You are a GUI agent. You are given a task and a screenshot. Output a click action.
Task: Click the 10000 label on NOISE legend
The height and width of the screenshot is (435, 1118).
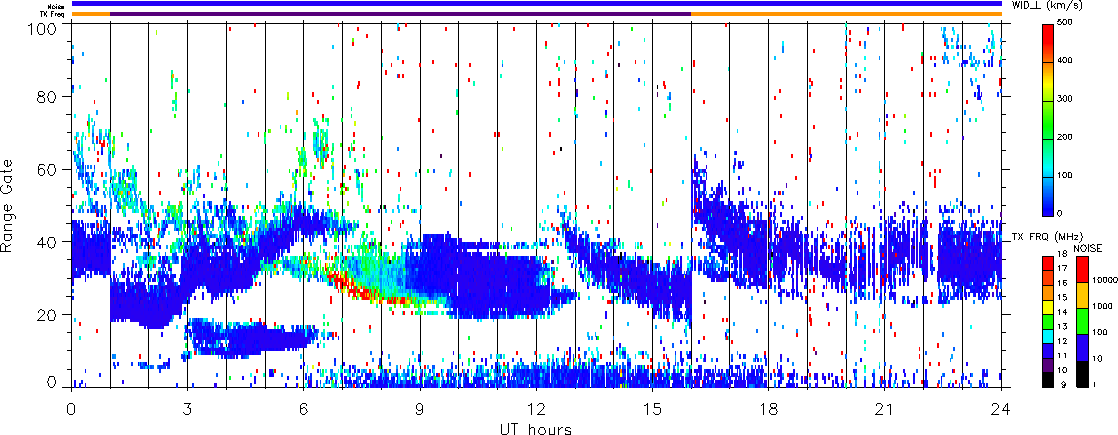point(1104,280)
